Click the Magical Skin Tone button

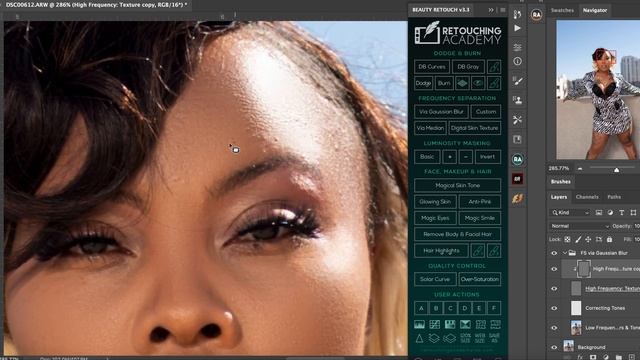(458, 185)
